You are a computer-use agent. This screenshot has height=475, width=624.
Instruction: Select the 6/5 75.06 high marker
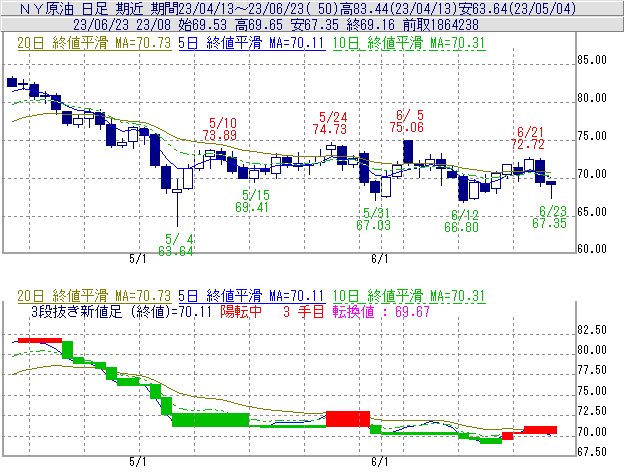pos(407,121)
